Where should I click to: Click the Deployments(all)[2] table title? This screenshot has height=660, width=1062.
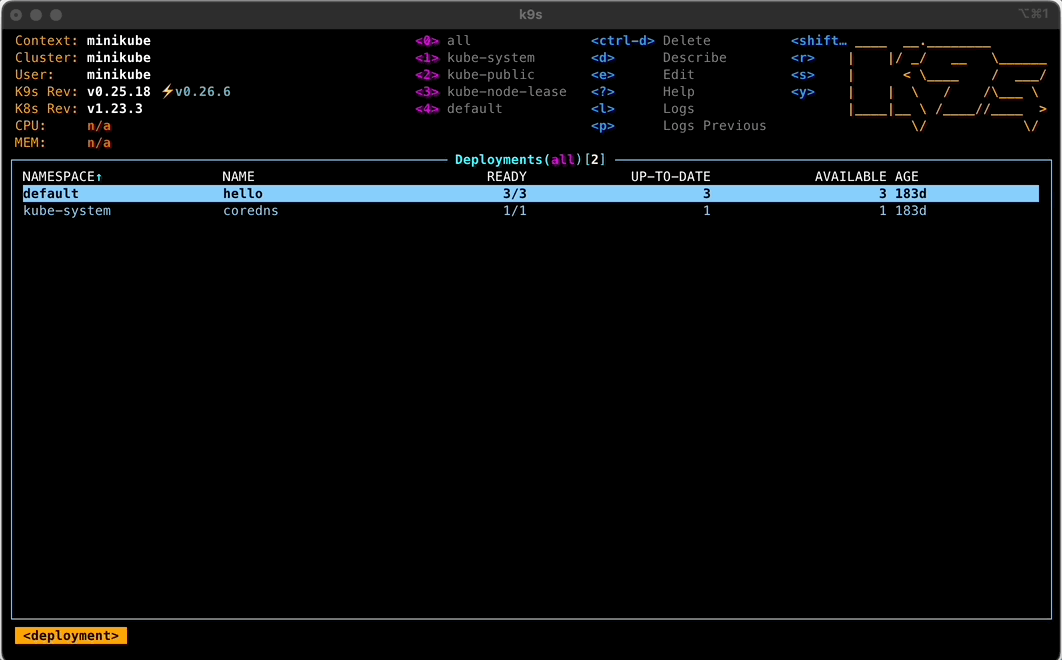530,160
